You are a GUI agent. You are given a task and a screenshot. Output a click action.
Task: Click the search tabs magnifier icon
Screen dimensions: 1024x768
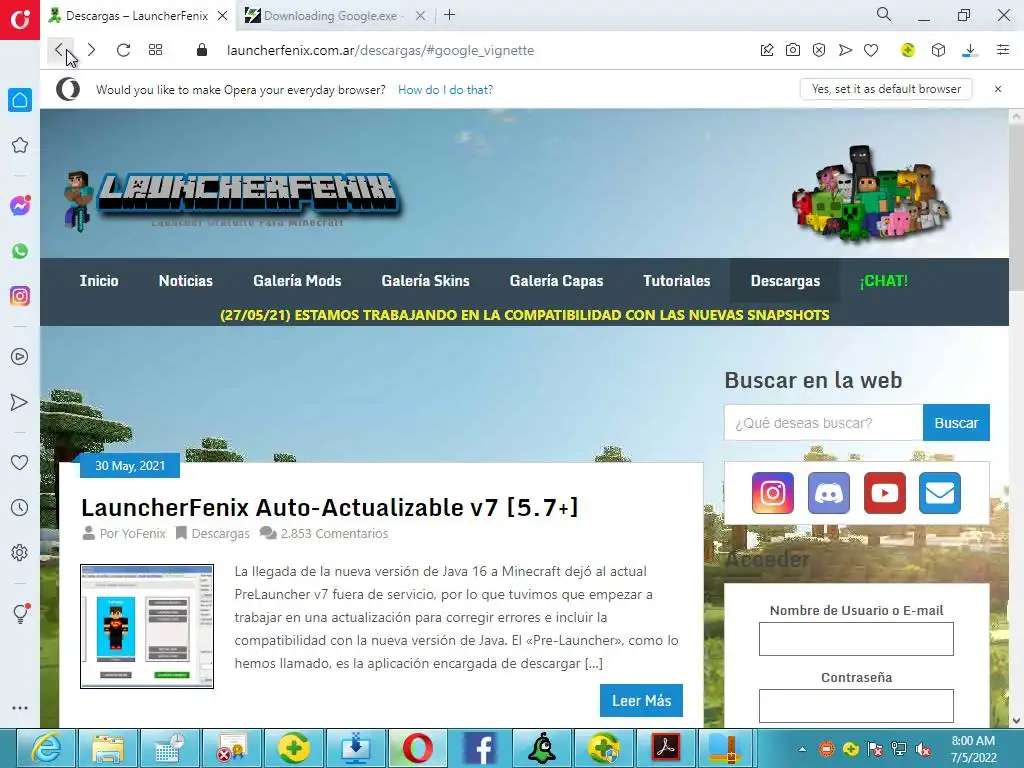click(884, 14)
